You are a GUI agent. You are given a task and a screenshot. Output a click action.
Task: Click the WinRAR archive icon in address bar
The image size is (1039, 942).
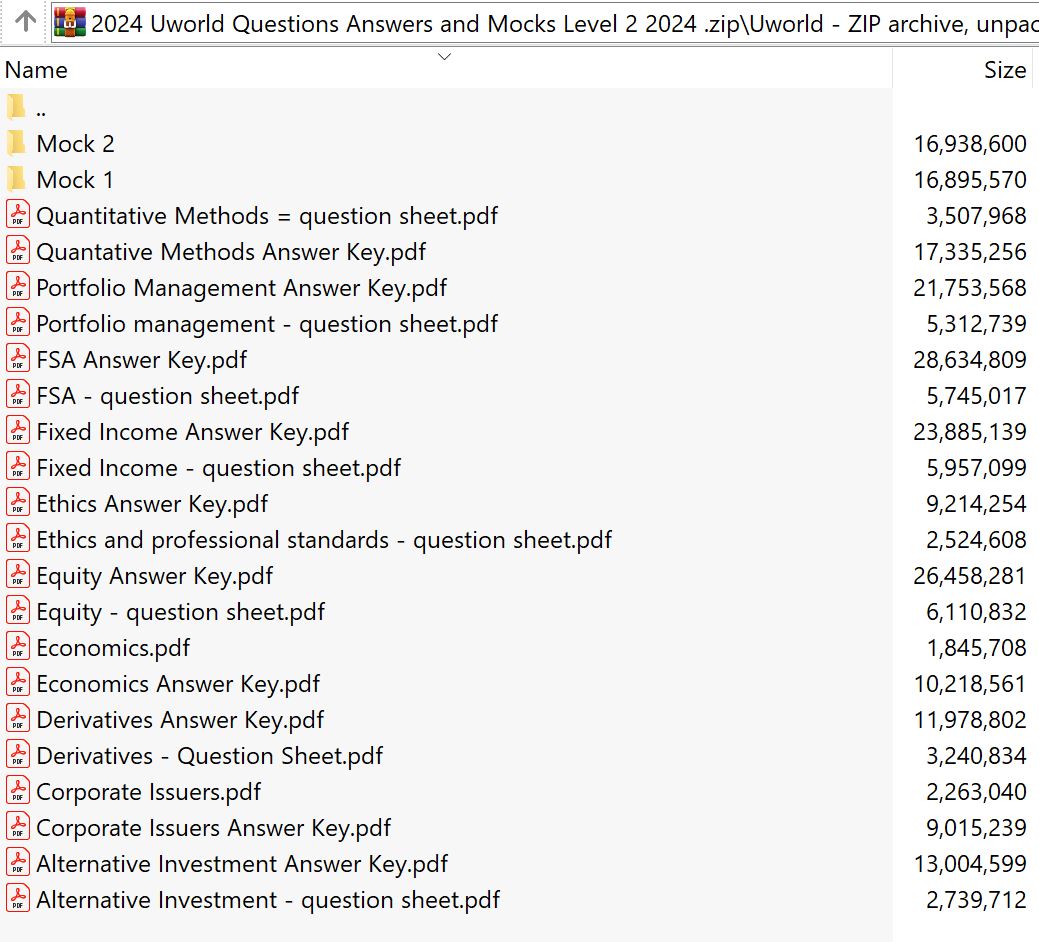[70, 21]
